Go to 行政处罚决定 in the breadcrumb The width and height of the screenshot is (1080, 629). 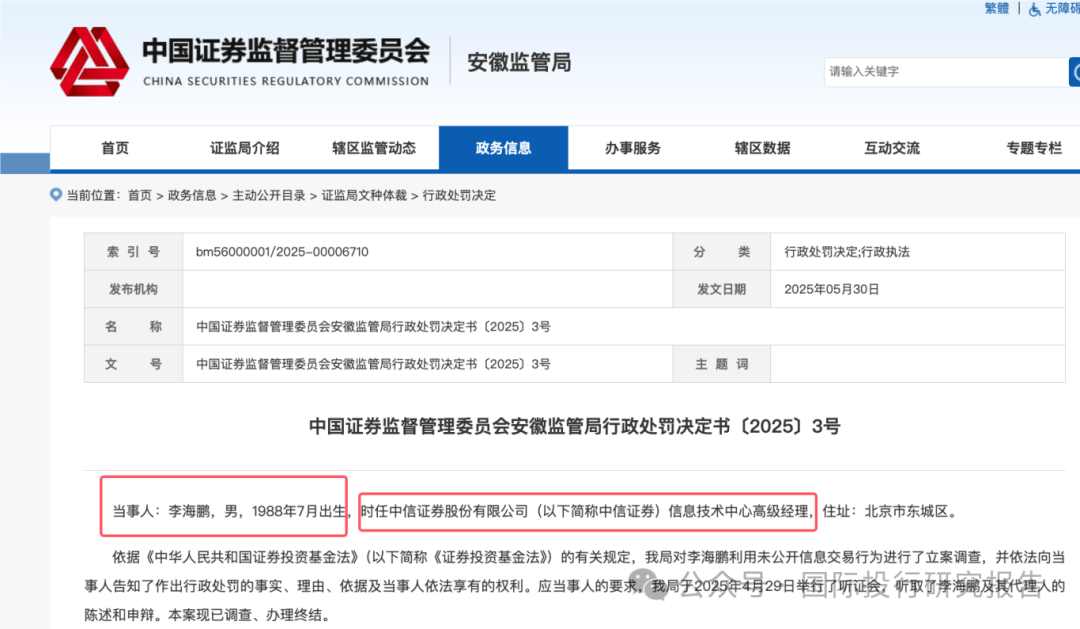(x=459, y=196)
